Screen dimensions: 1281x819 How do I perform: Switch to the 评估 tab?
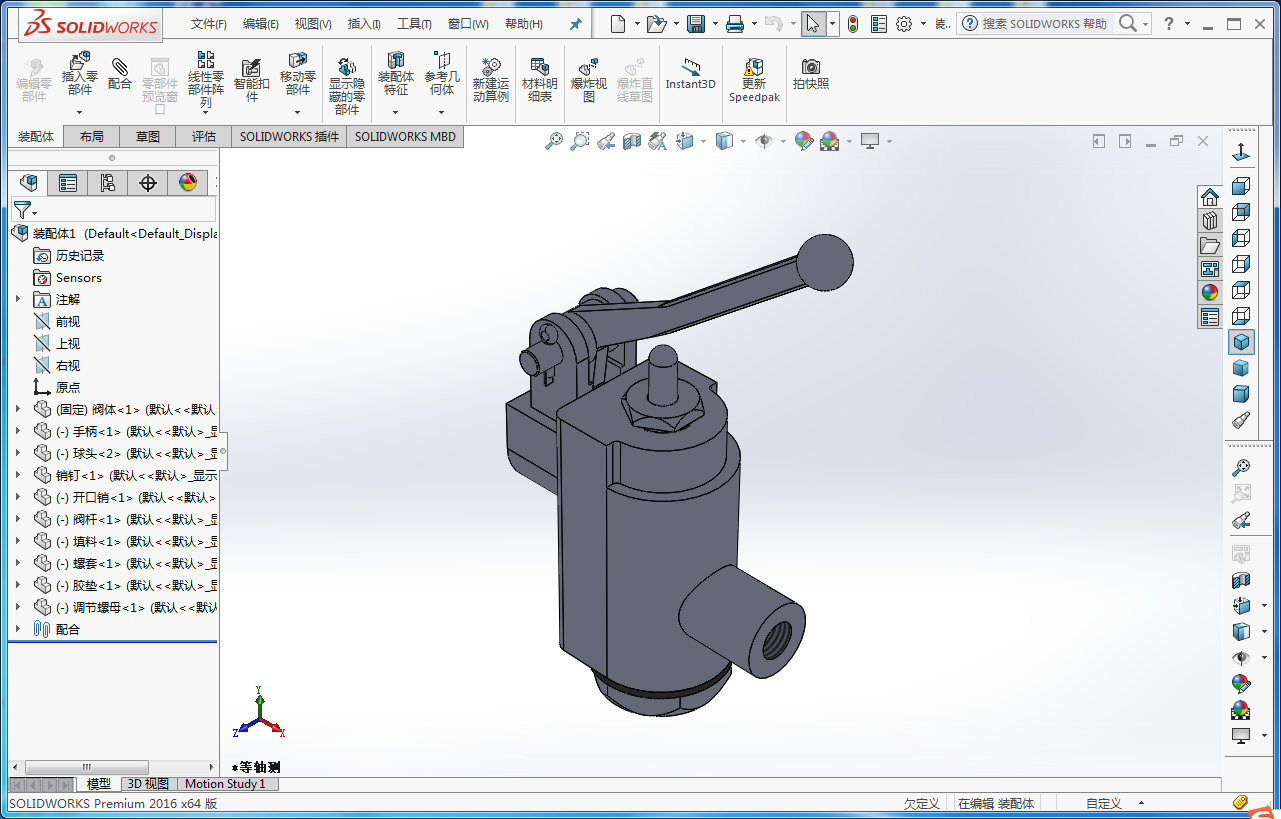(204, 137)
